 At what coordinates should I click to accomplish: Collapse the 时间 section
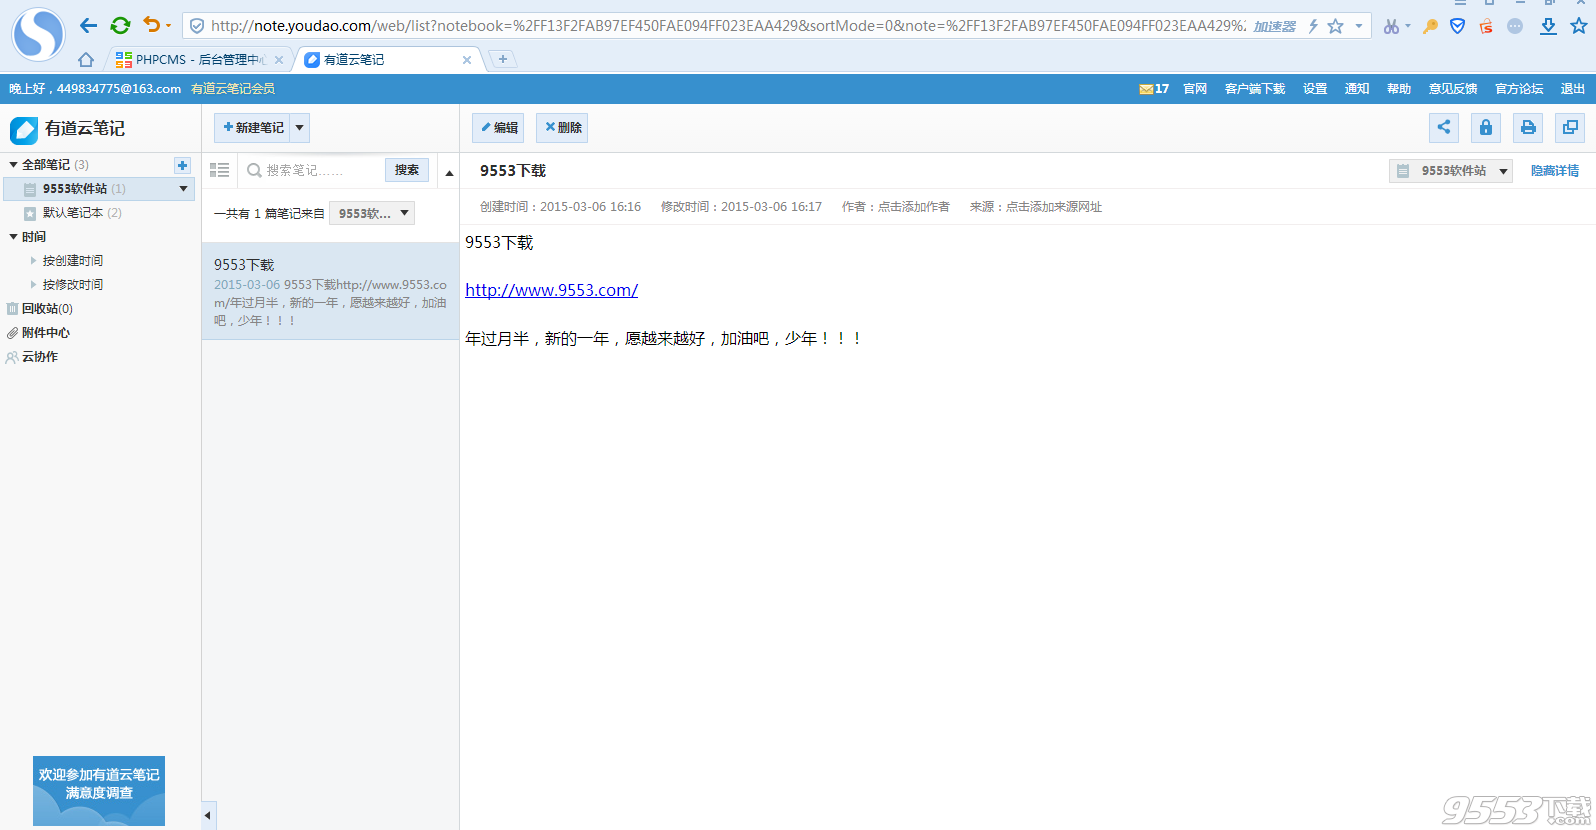(13, 237)
